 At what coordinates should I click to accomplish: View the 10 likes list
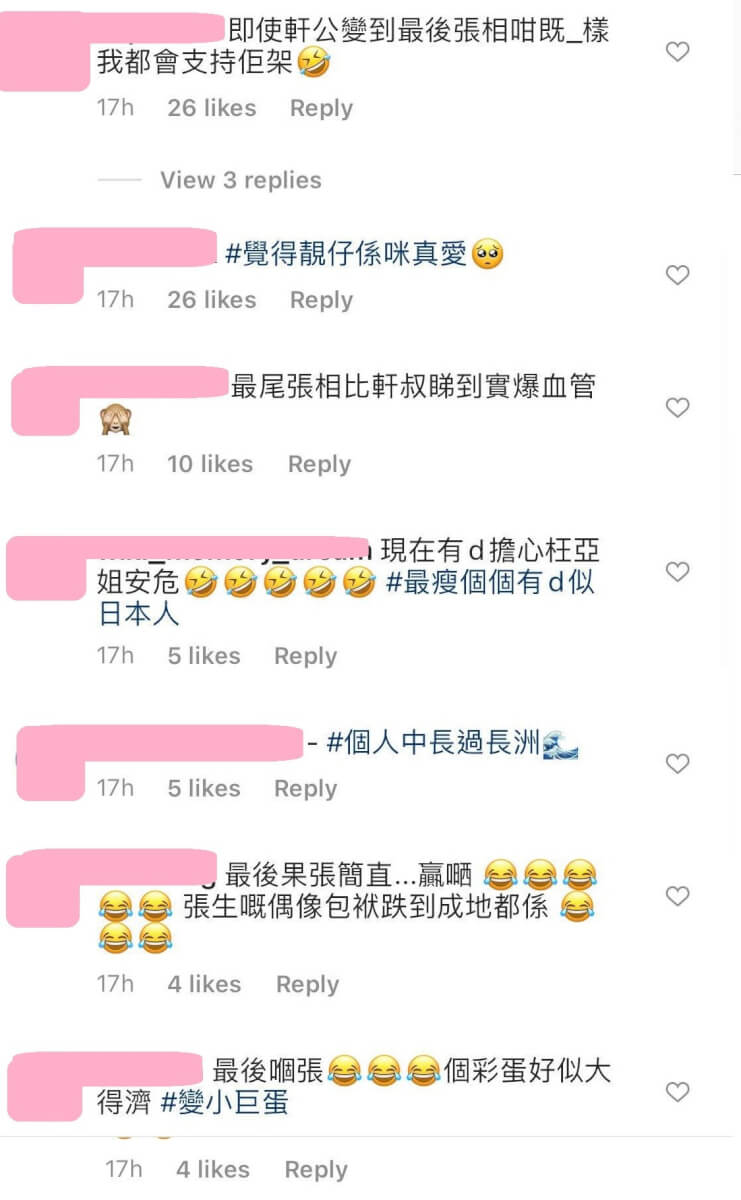tap(210, 464)
